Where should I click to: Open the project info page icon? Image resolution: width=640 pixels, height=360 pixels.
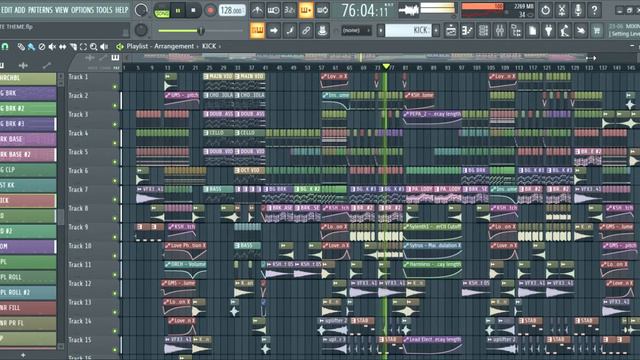tap(532, 30)
